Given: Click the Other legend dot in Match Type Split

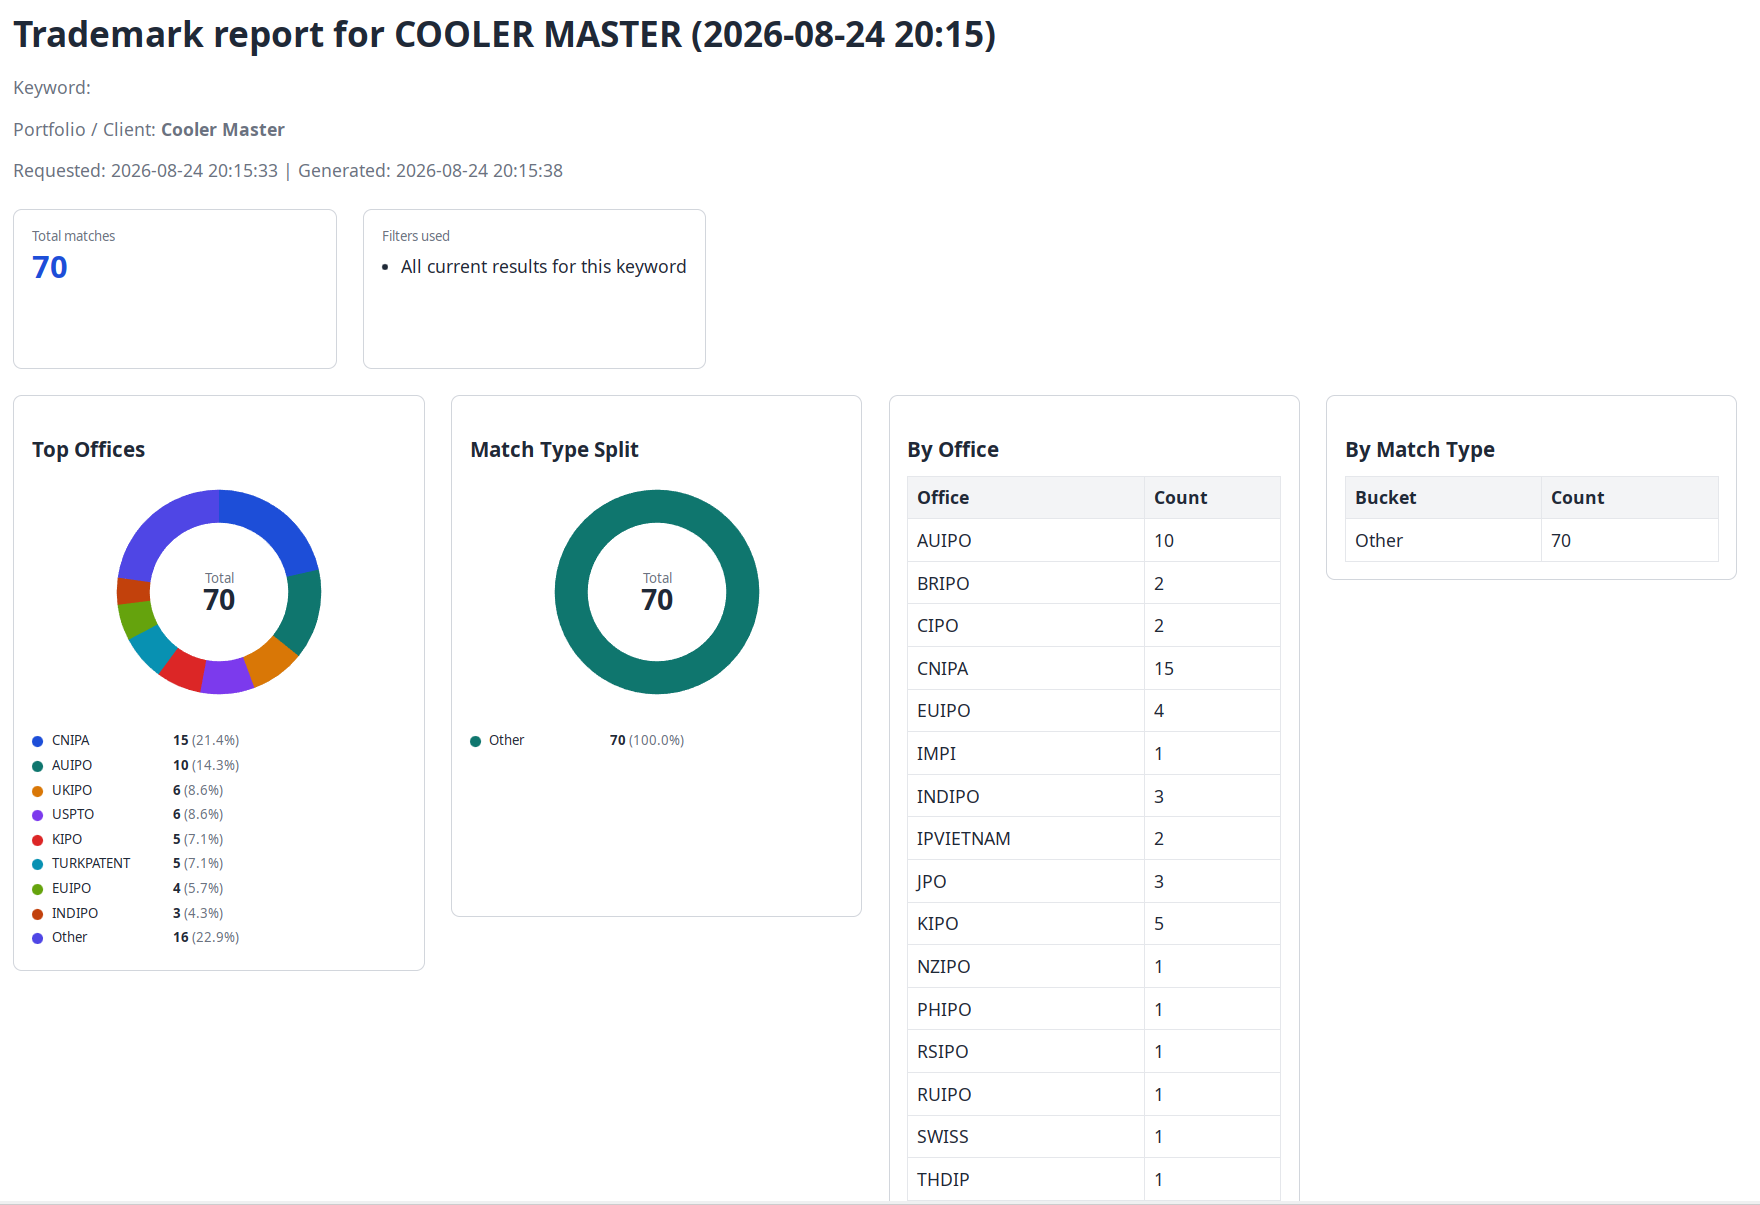Looking at the screenshot, I should click(475, 741).
